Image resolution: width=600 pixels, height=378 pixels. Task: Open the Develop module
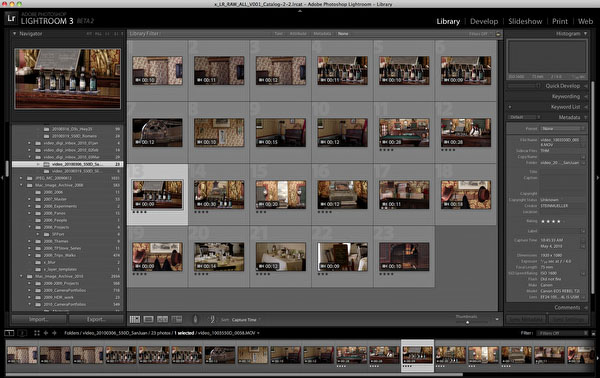pos(484,21)
